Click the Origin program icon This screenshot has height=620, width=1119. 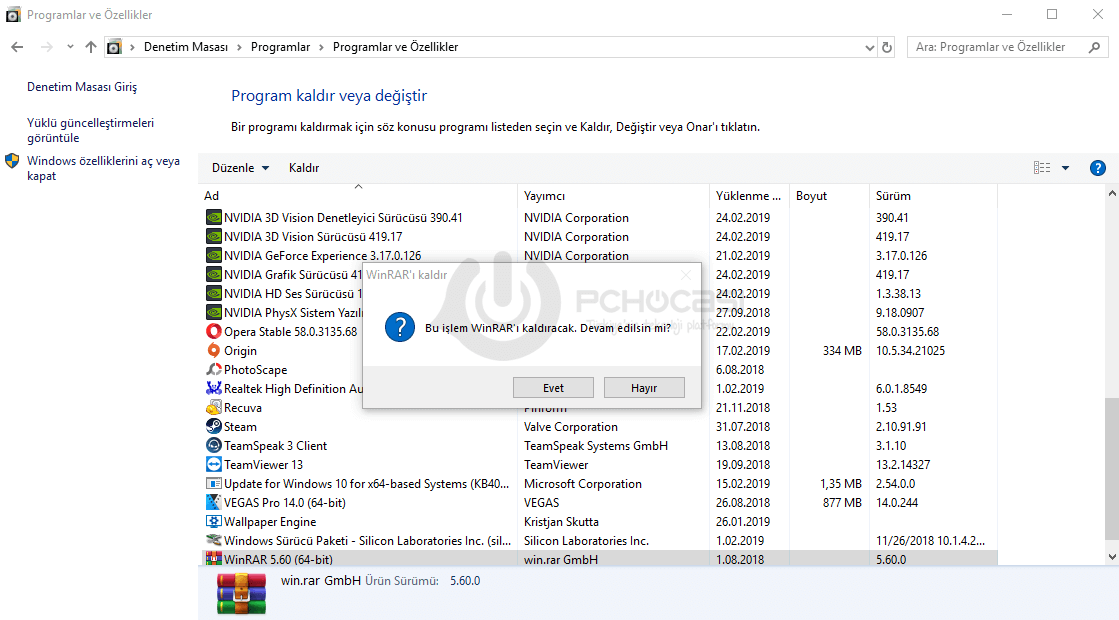(213, 350)
